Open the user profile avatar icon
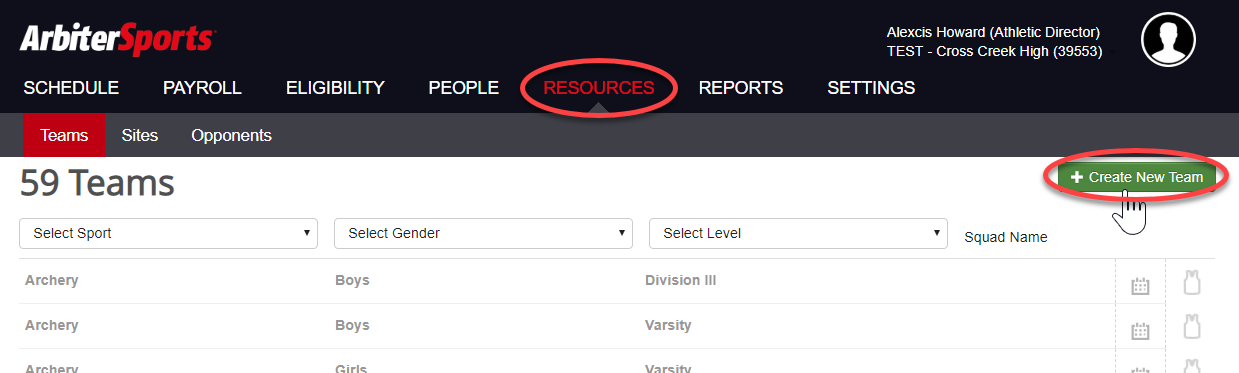This screenshot has height=373, width=1239. [x=1168, y=40]
